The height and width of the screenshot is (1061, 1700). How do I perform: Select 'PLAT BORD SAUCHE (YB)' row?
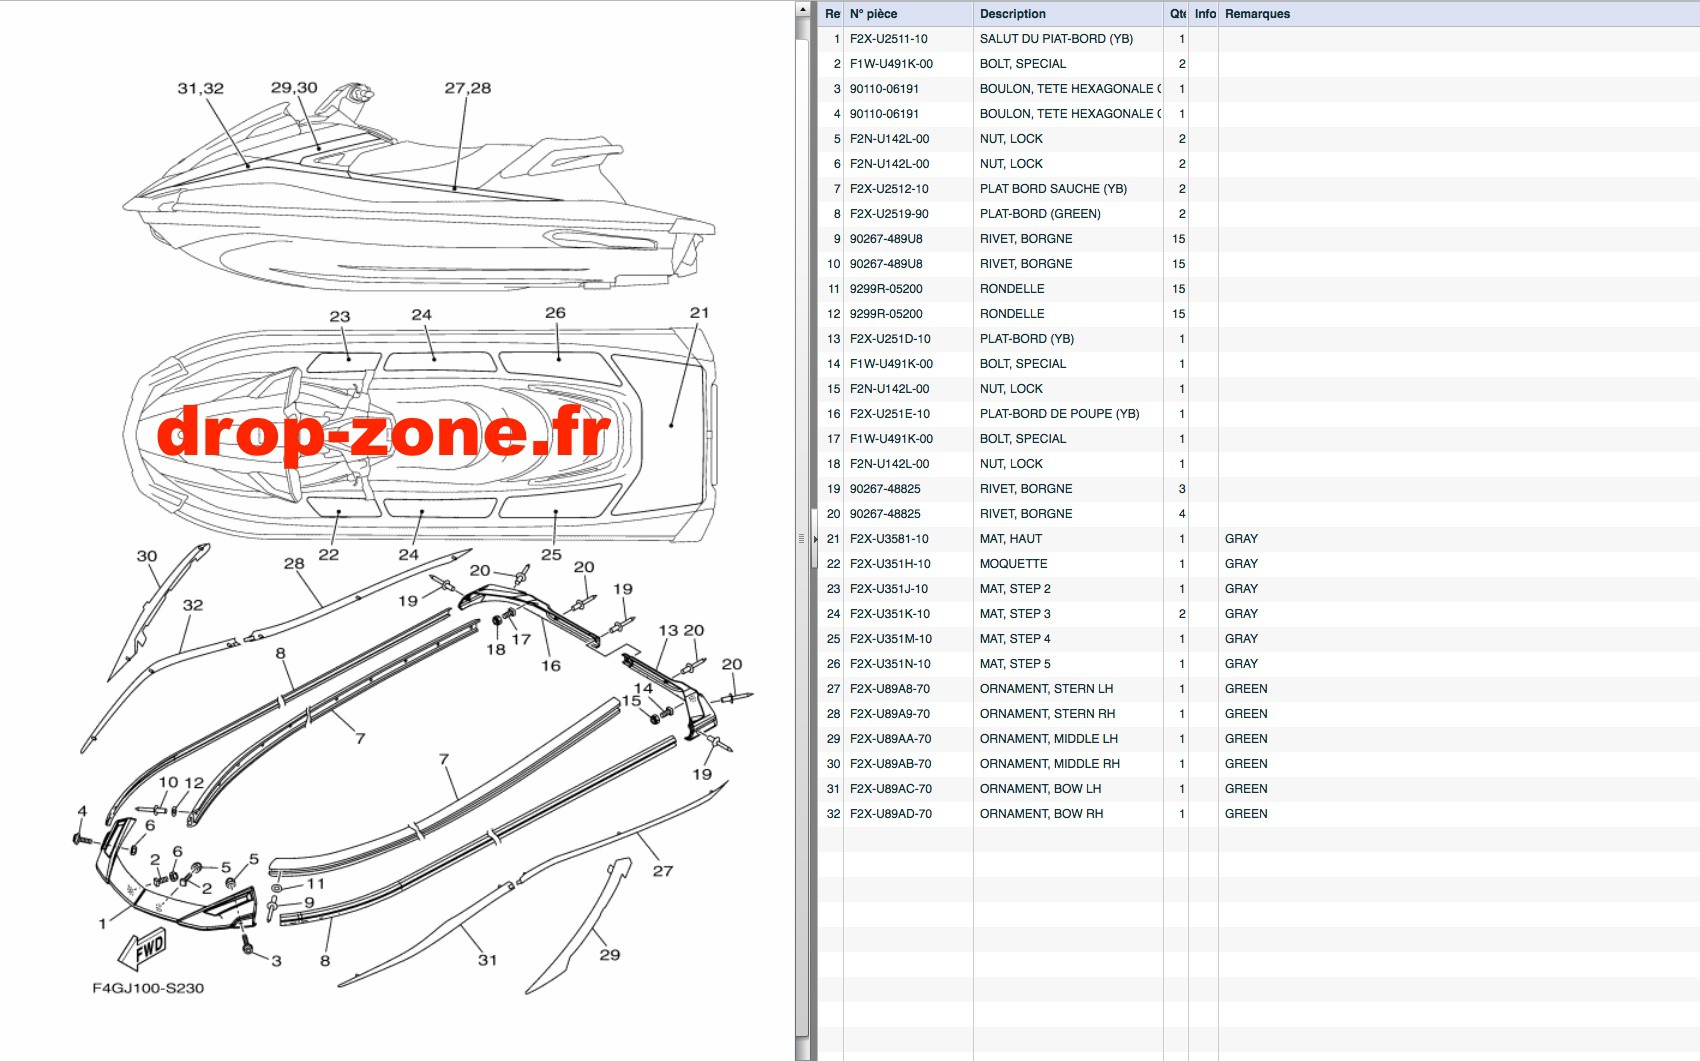[x=1259, y=189]
